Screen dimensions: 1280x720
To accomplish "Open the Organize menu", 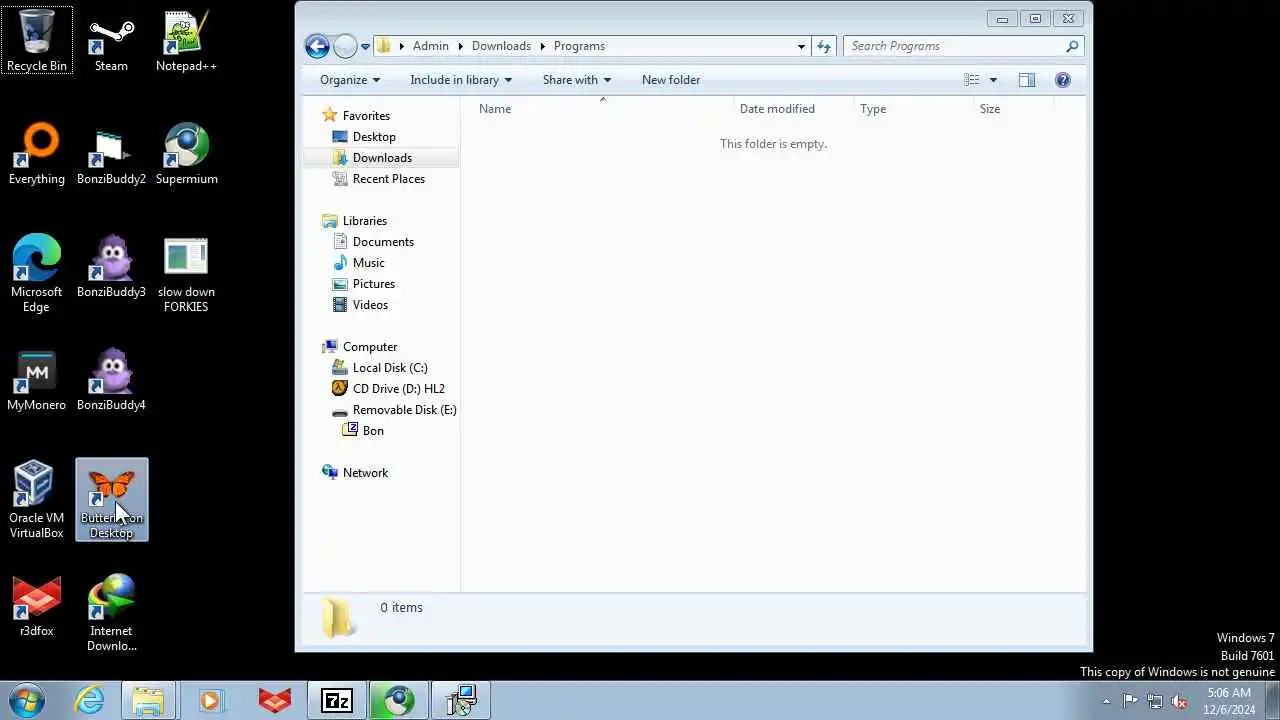I will pos(350,80).
